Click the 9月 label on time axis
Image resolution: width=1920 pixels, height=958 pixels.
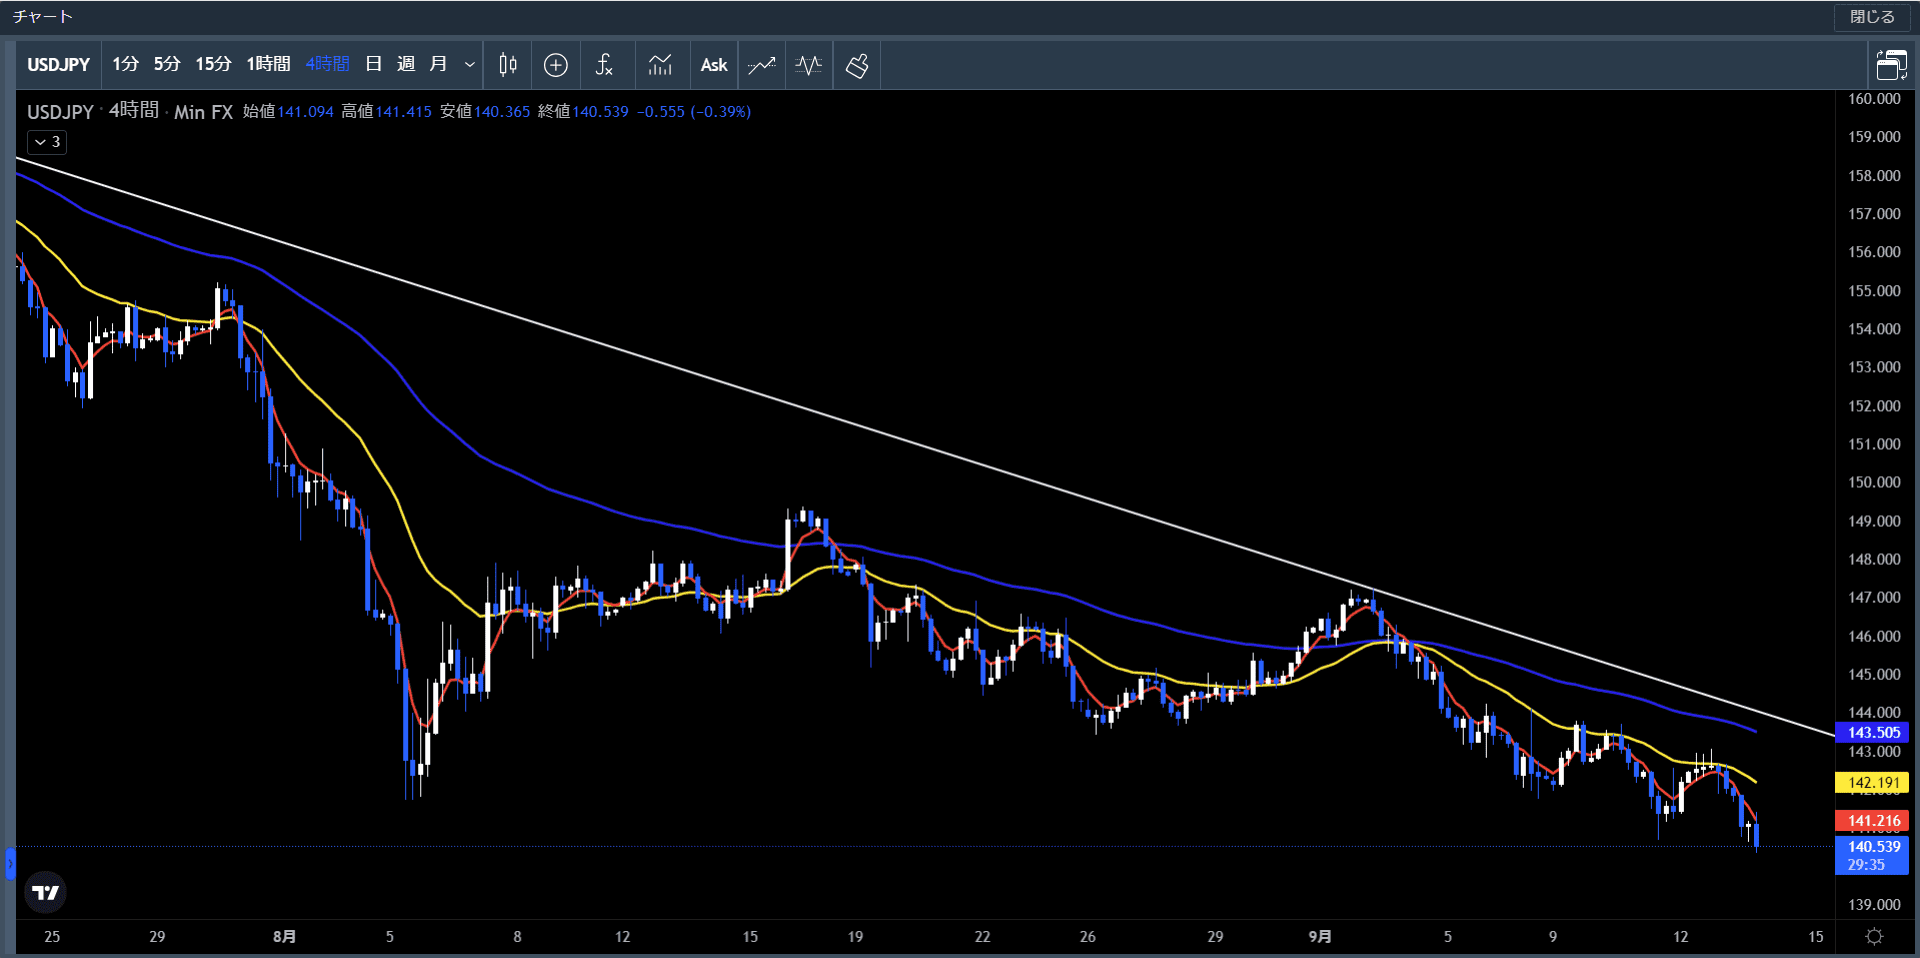(x=1320, y=937)
